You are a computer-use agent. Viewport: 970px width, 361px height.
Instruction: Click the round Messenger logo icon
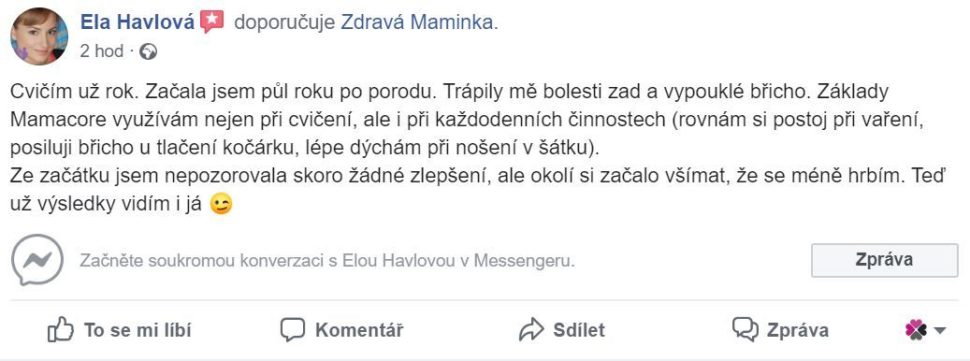coord(37,260)
